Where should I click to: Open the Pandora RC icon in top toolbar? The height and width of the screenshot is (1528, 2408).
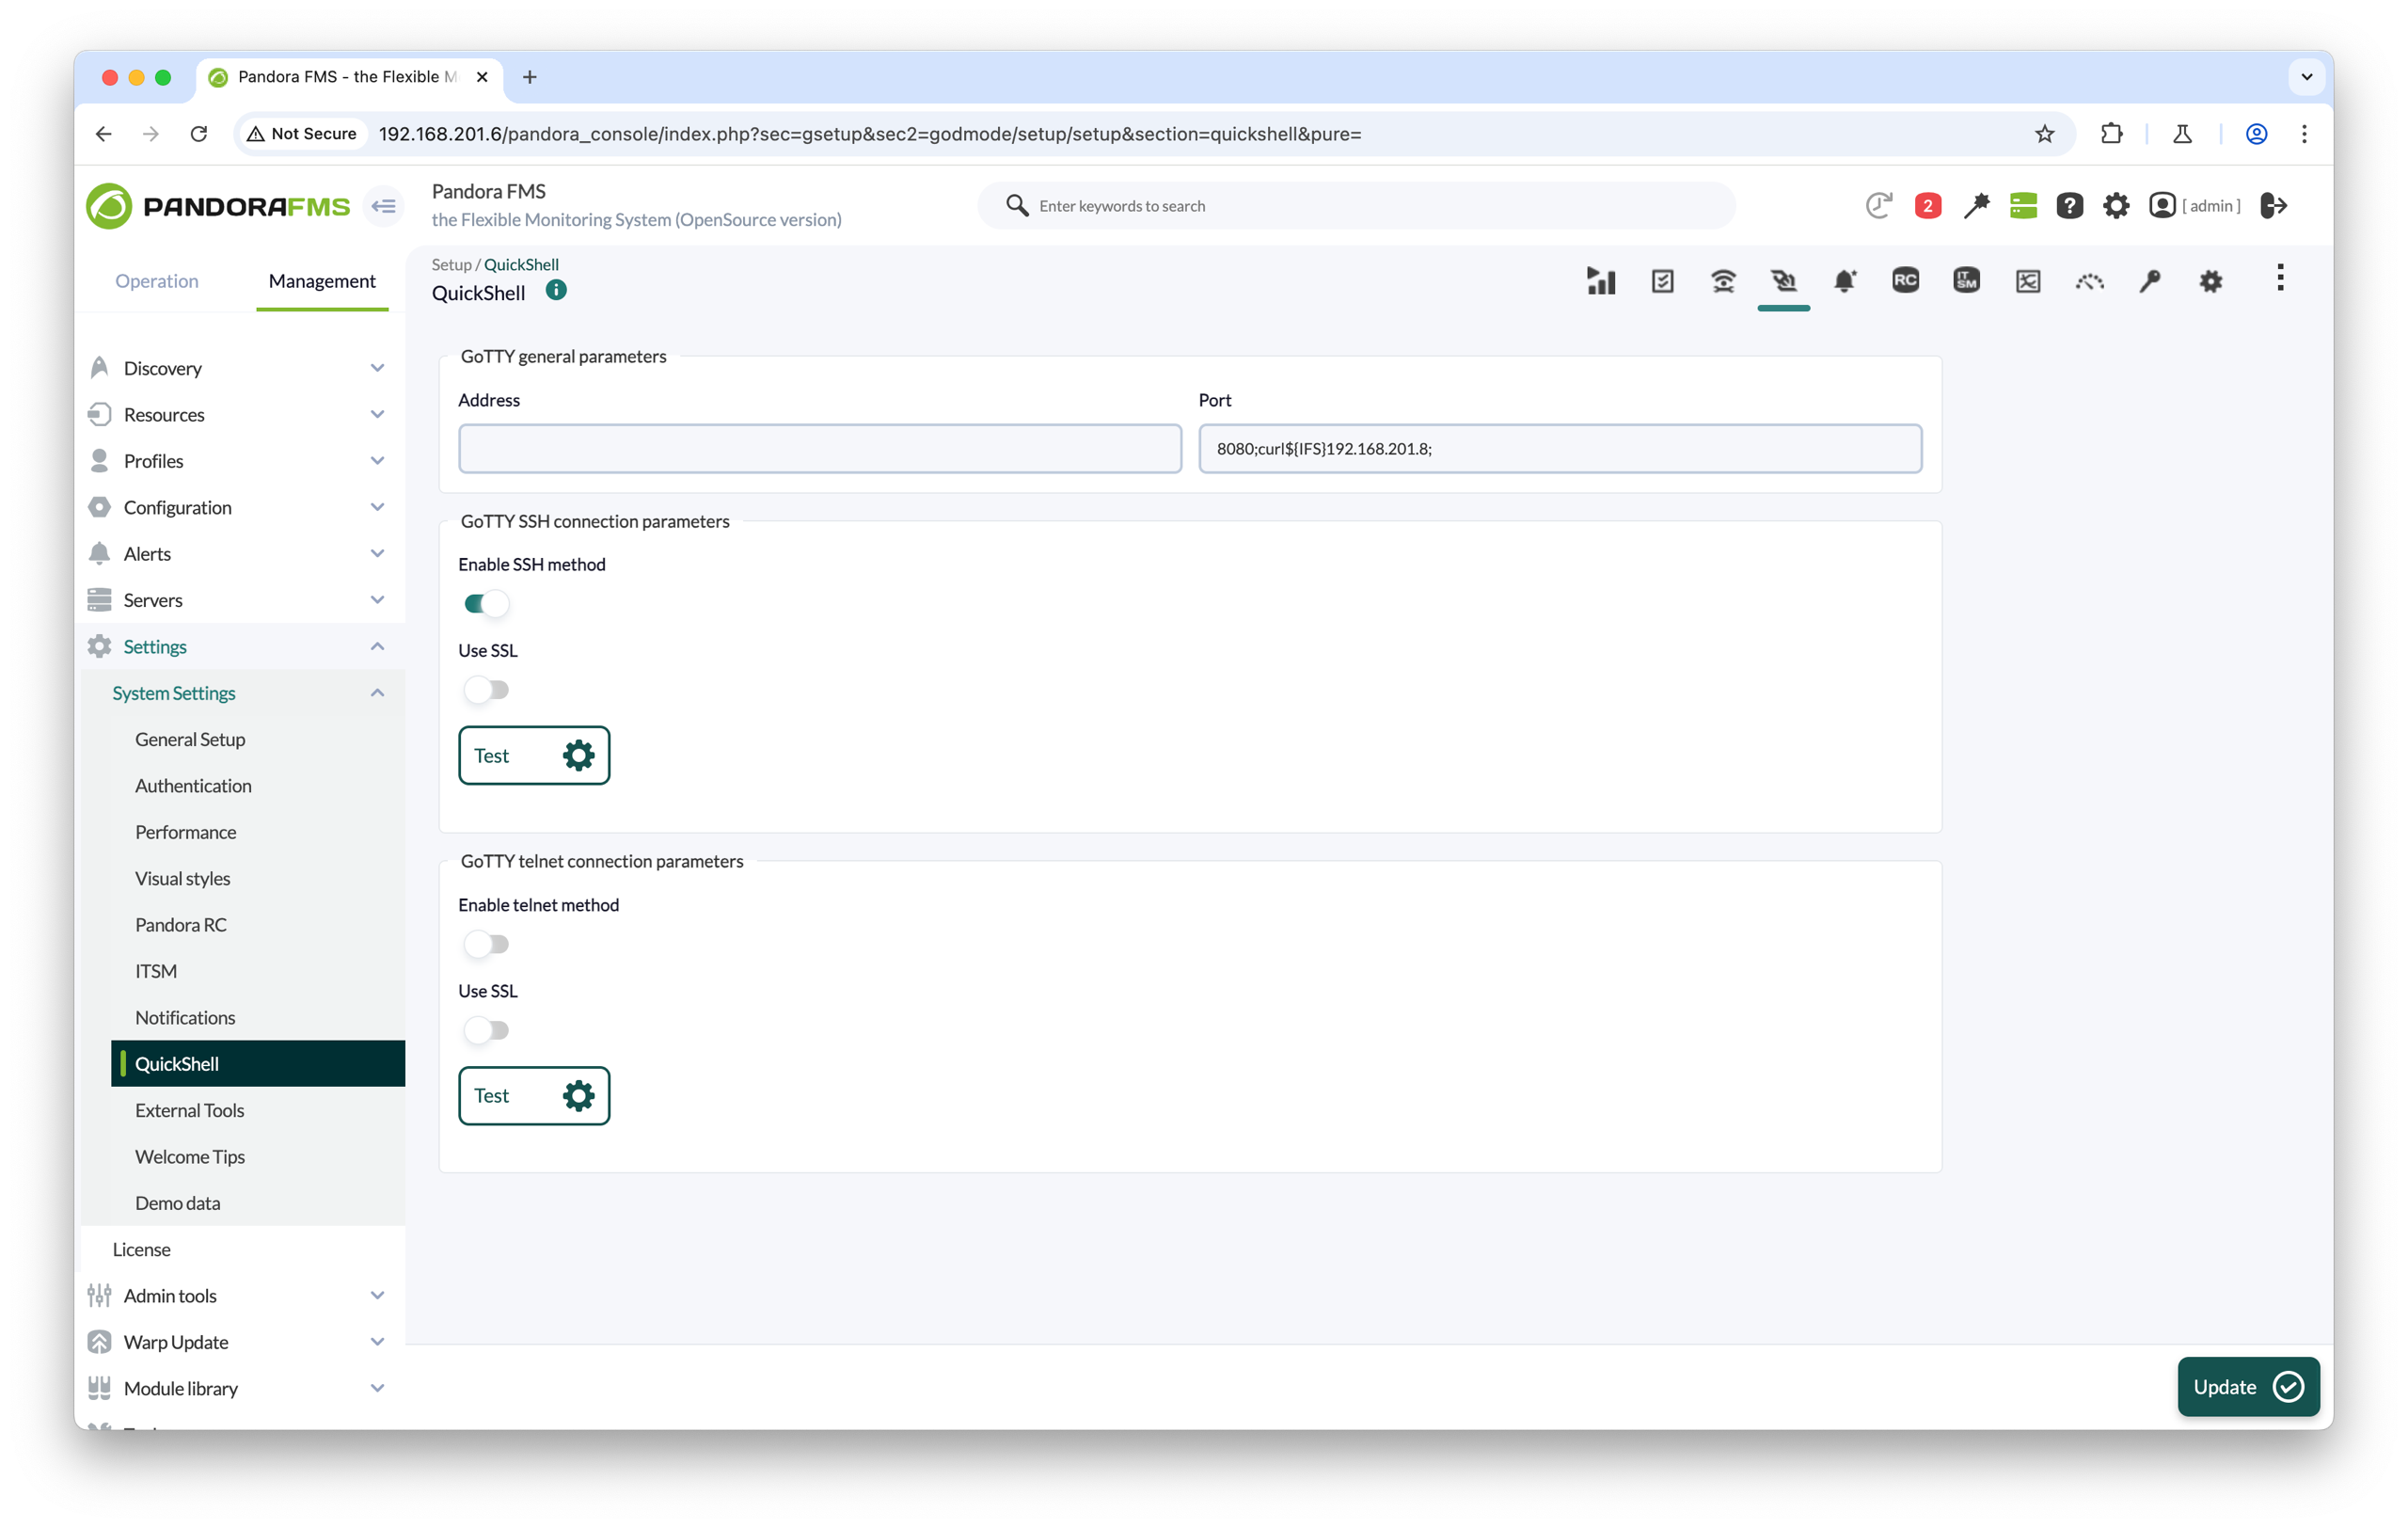1906,281
